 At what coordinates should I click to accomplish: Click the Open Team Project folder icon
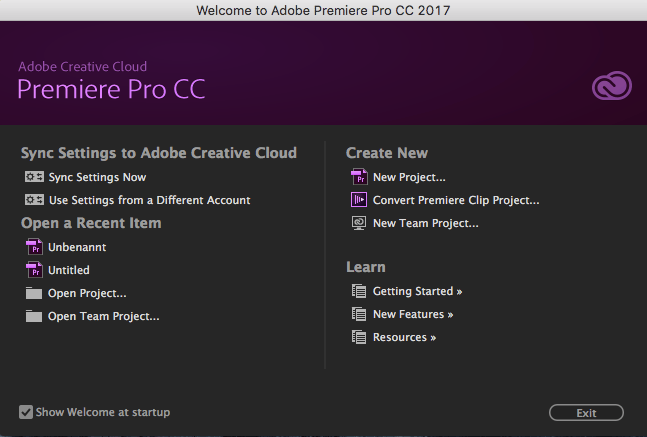tap(34, 316)
